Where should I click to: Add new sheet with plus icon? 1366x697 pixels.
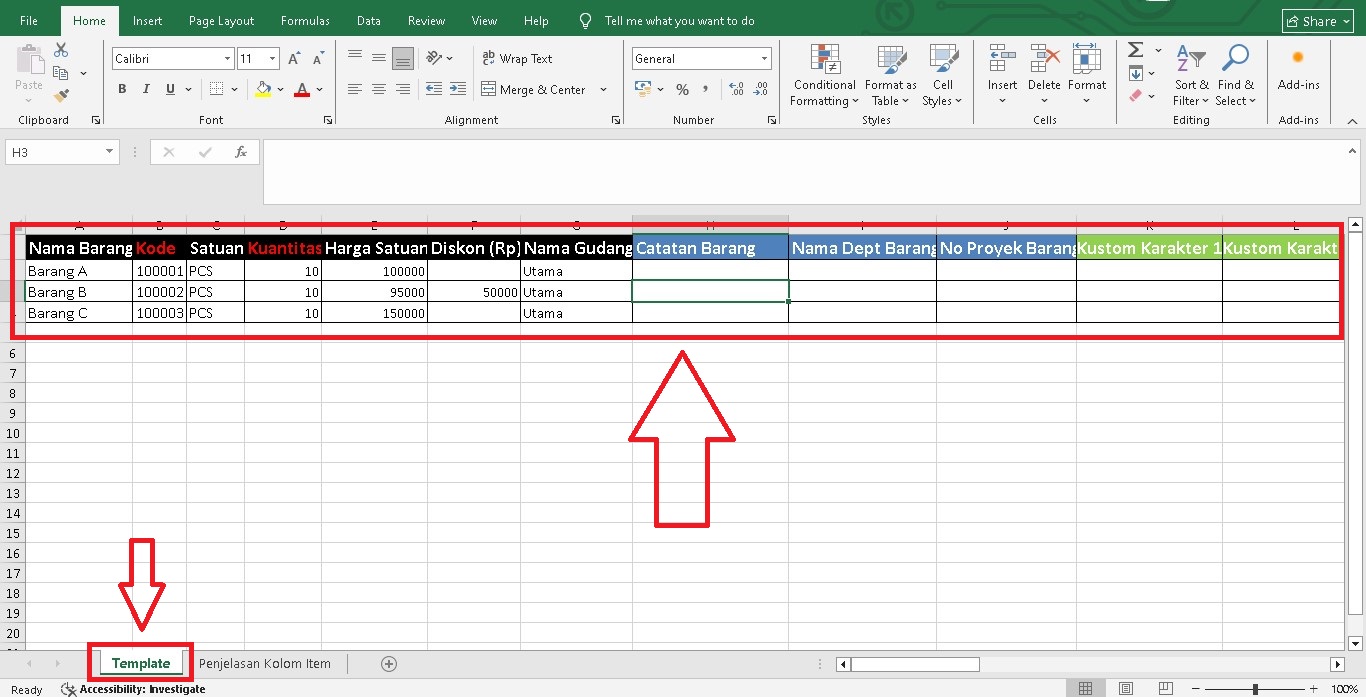click(389, 664)
